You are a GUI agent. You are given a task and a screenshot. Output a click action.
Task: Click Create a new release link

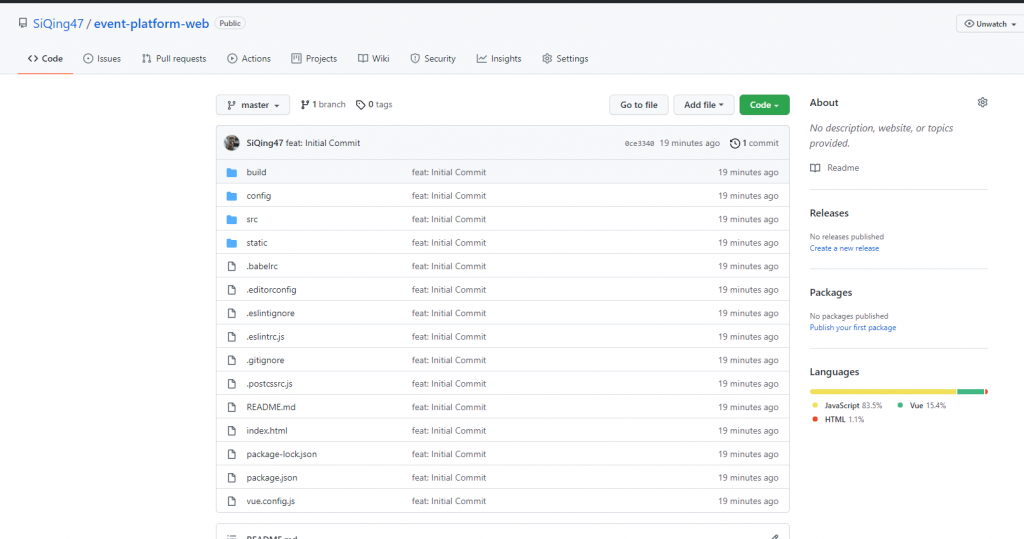pyautogui.click(x=844, y=248)
